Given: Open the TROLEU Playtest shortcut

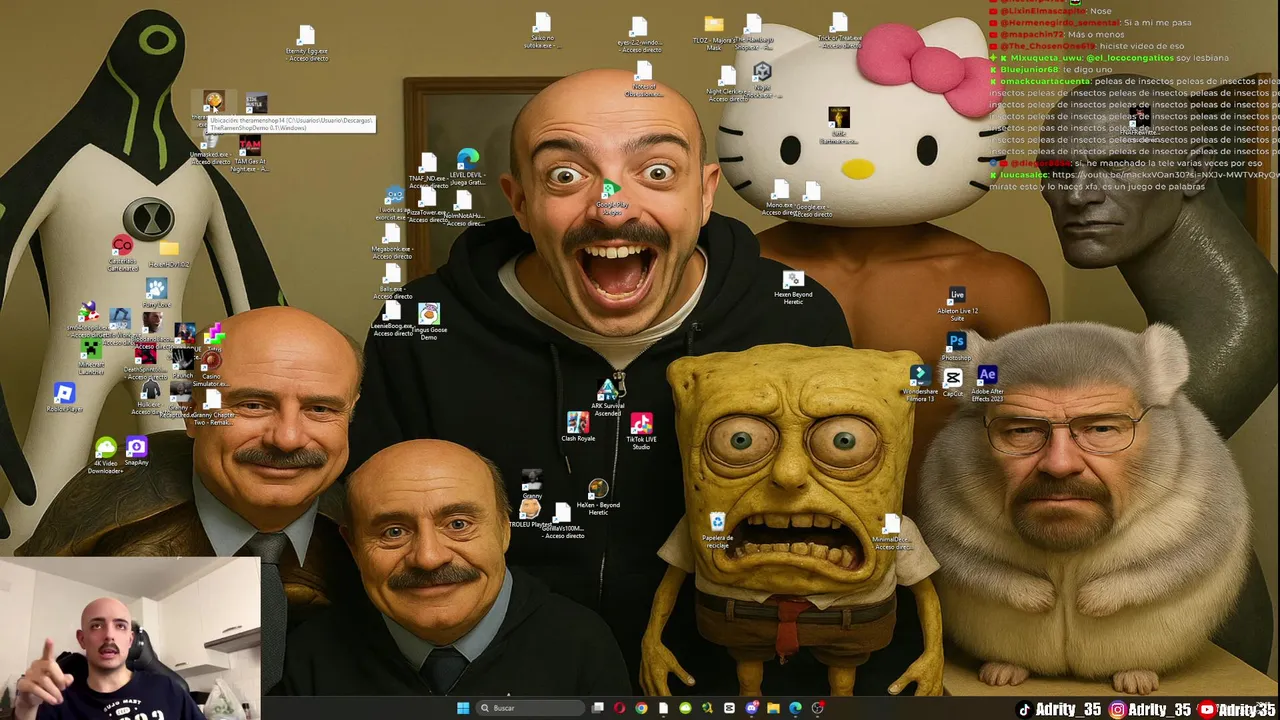Looking at the screenshot, I should point(531,514).
